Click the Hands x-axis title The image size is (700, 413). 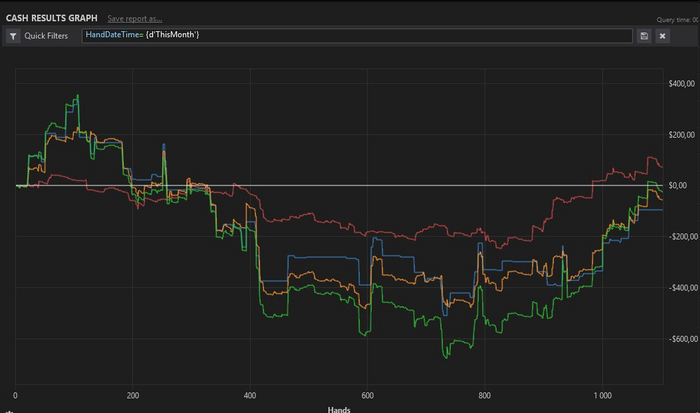(339, 409)
